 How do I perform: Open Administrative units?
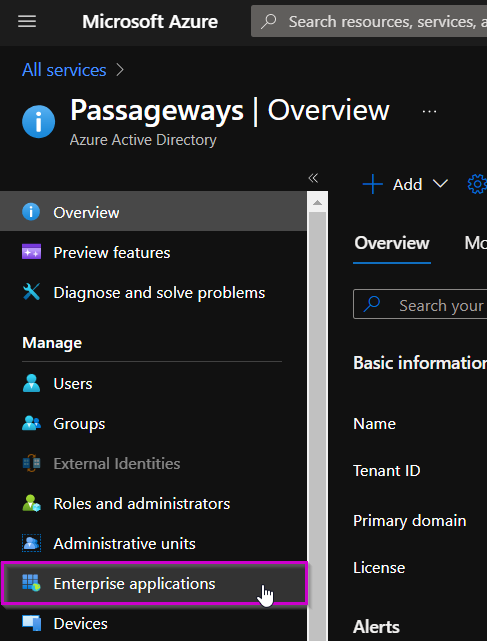[153, 544]
